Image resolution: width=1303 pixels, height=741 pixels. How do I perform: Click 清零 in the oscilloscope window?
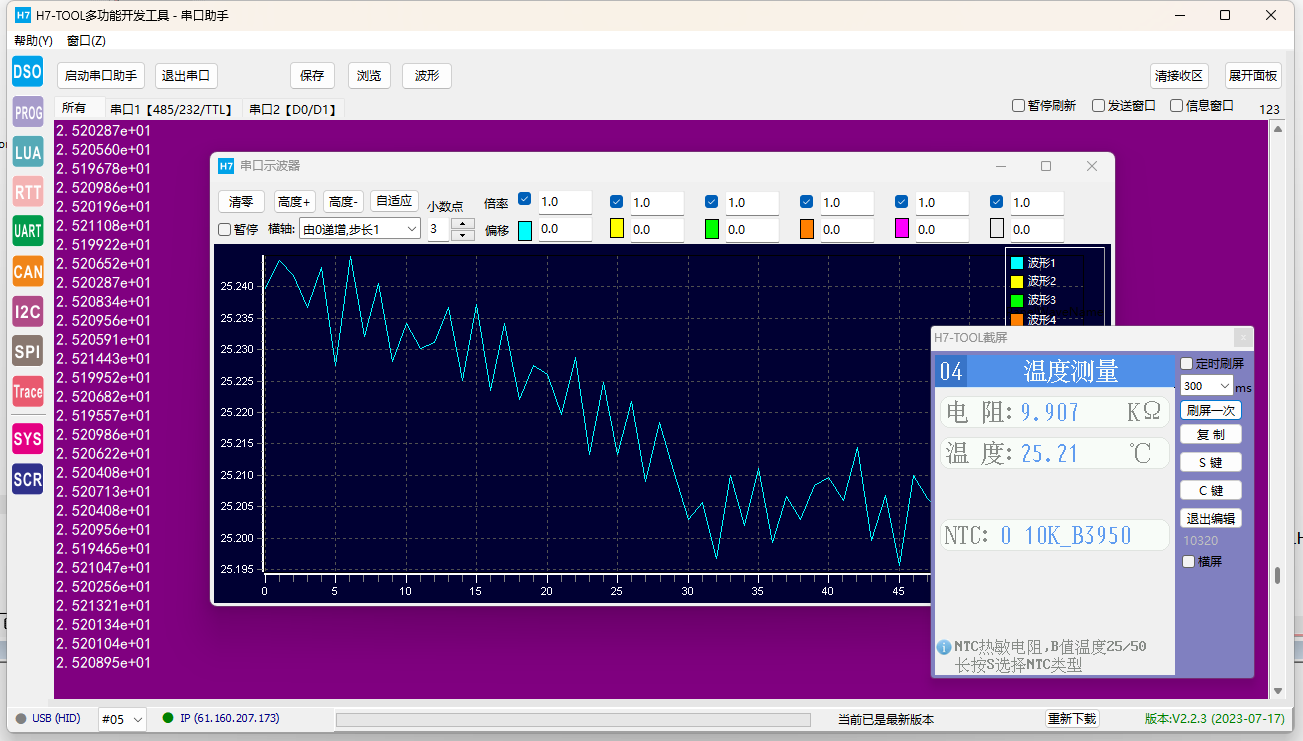point(241,201)
